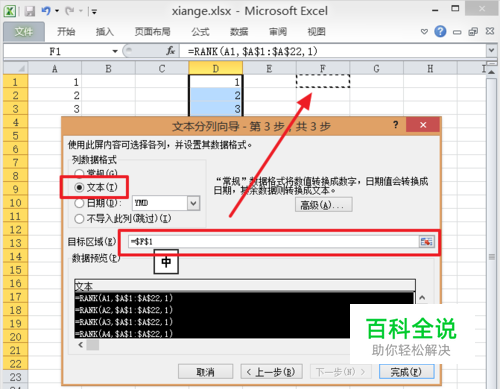Expand the formula bar chevron
The image size is (500, 389).
[491, 51]
